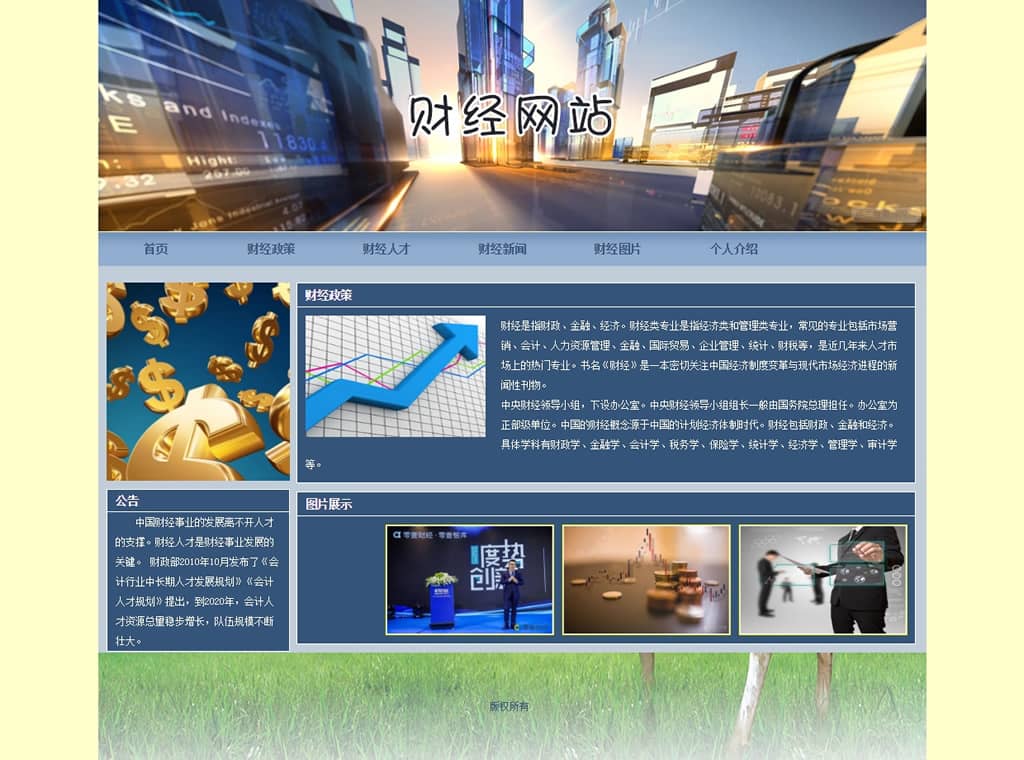Click the paragraph beginning 财经是指财政
This screenshot has width=1024, height=760.
(698, 354)
